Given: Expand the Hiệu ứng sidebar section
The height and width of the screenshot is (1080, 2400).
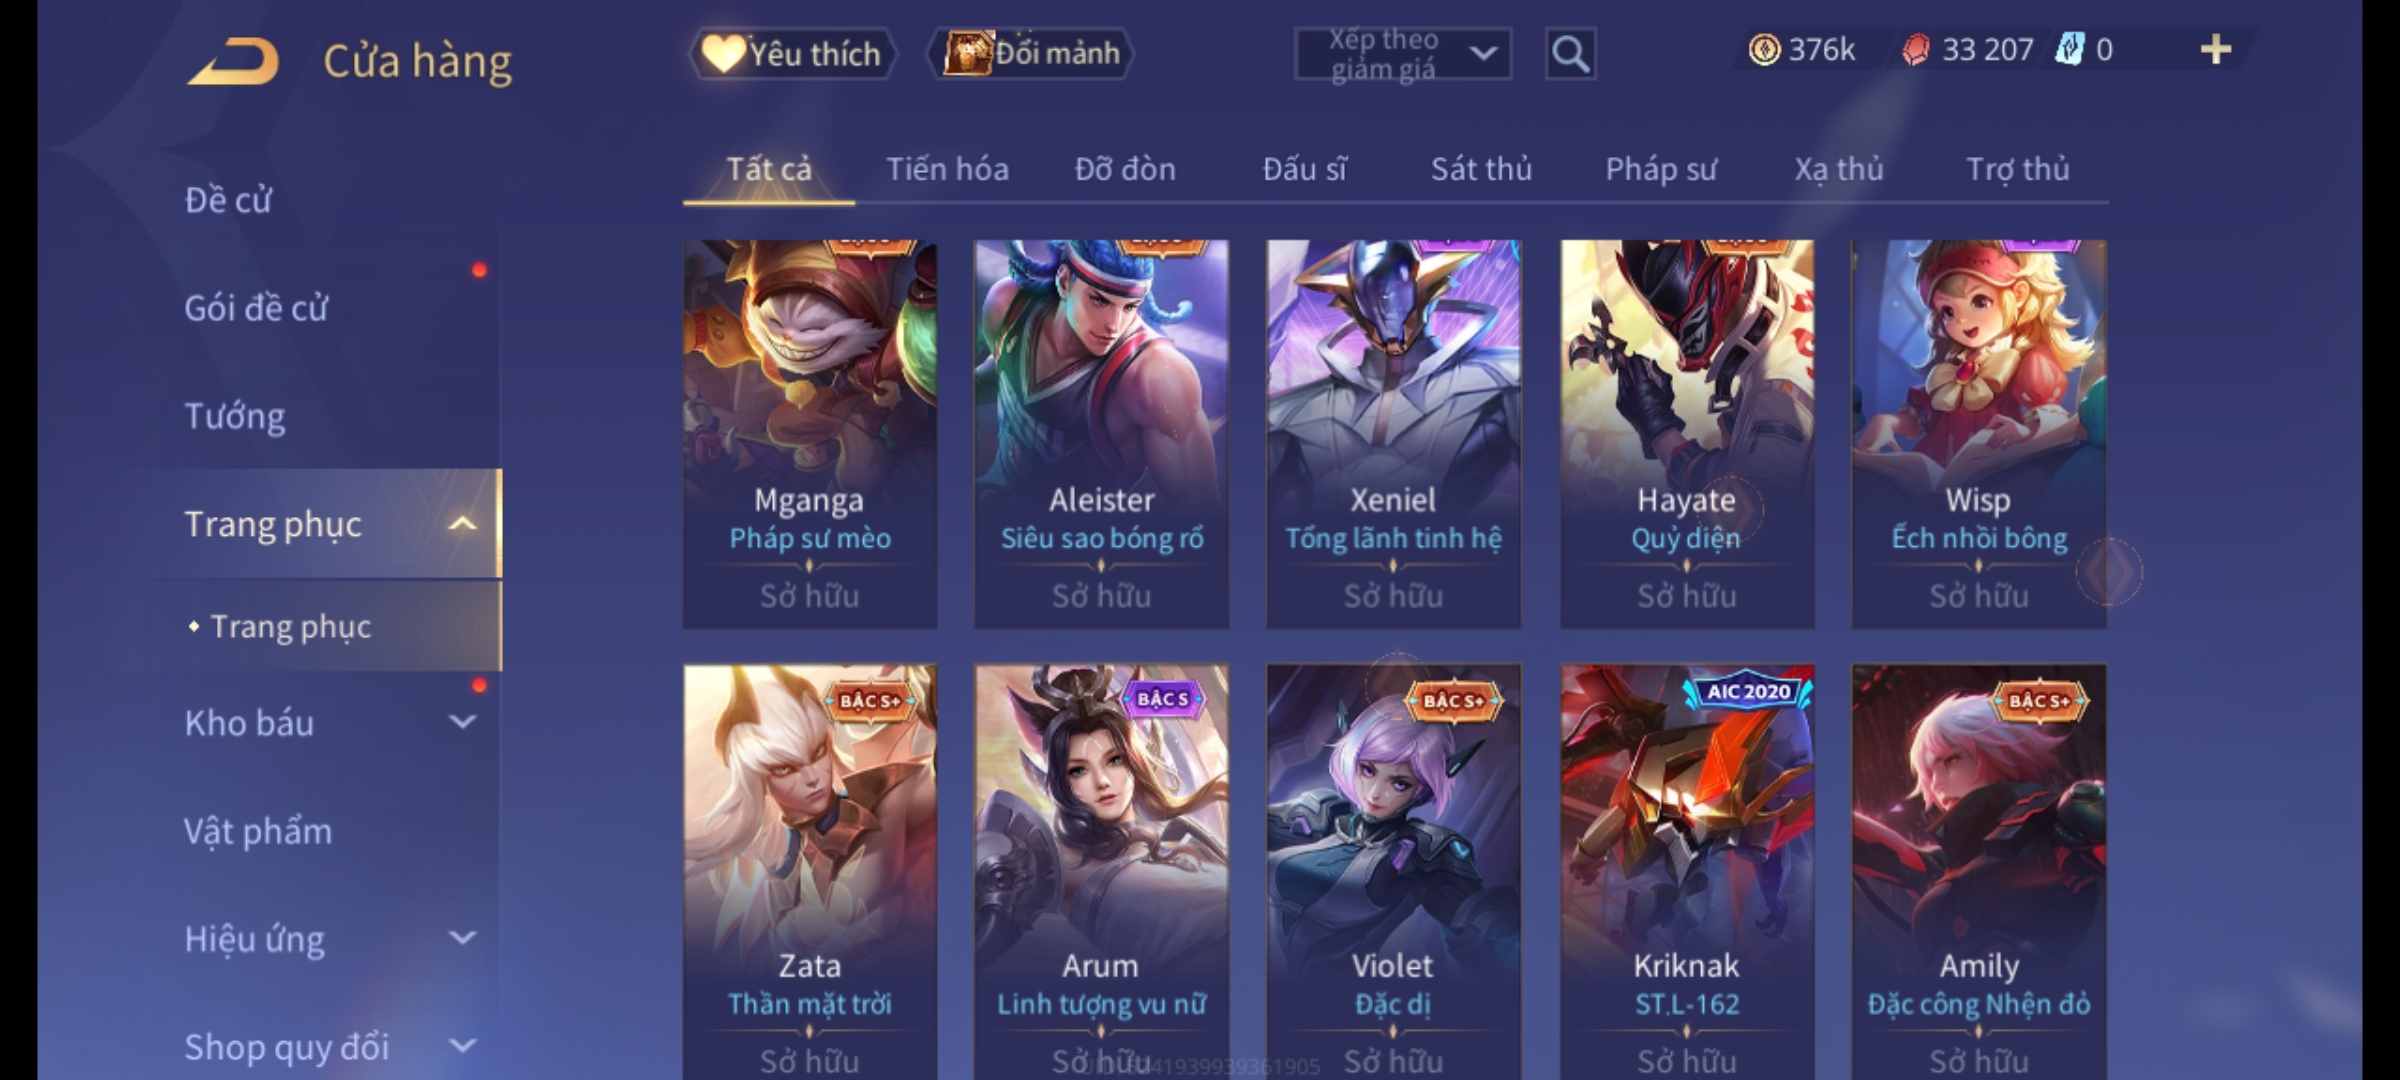Looking at the screenshot, I should (x=462, y=938).
